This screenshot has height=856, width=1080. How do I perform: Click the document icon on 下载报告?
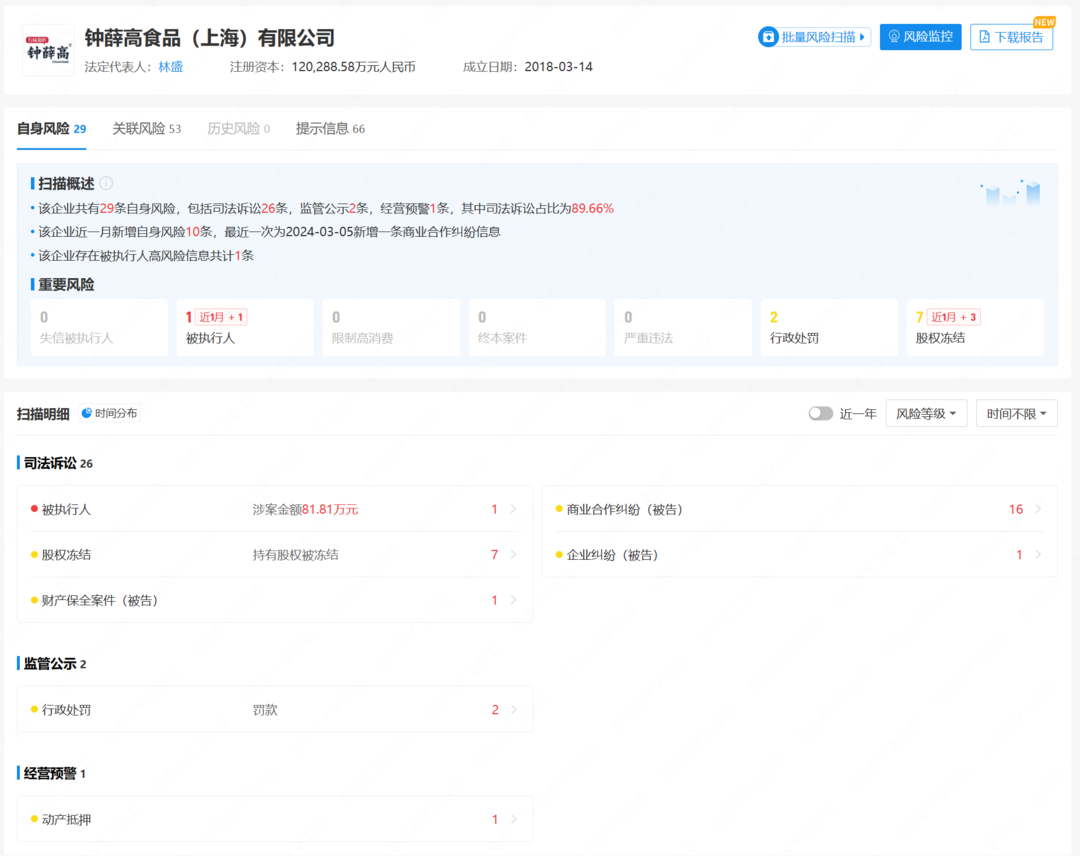(x=984, y=37)
